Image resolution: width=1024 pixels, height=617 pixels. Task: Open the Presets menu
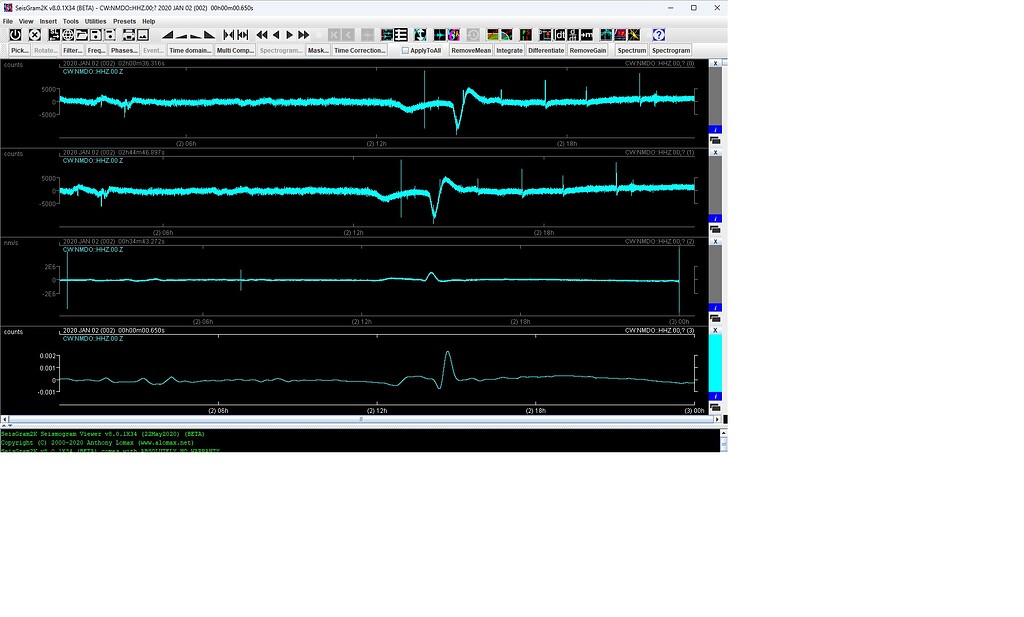coord(123,20)
